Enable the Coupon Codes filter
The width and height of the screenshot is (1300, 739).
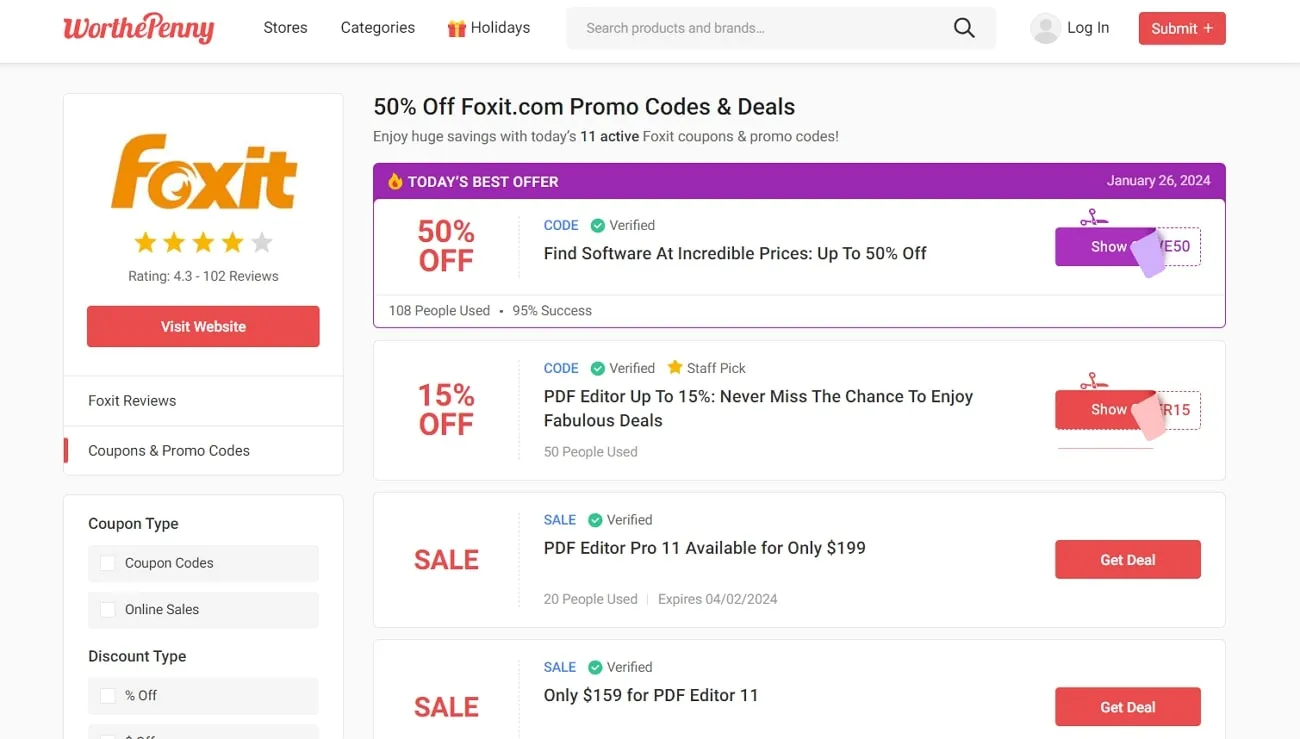point(107,563)
